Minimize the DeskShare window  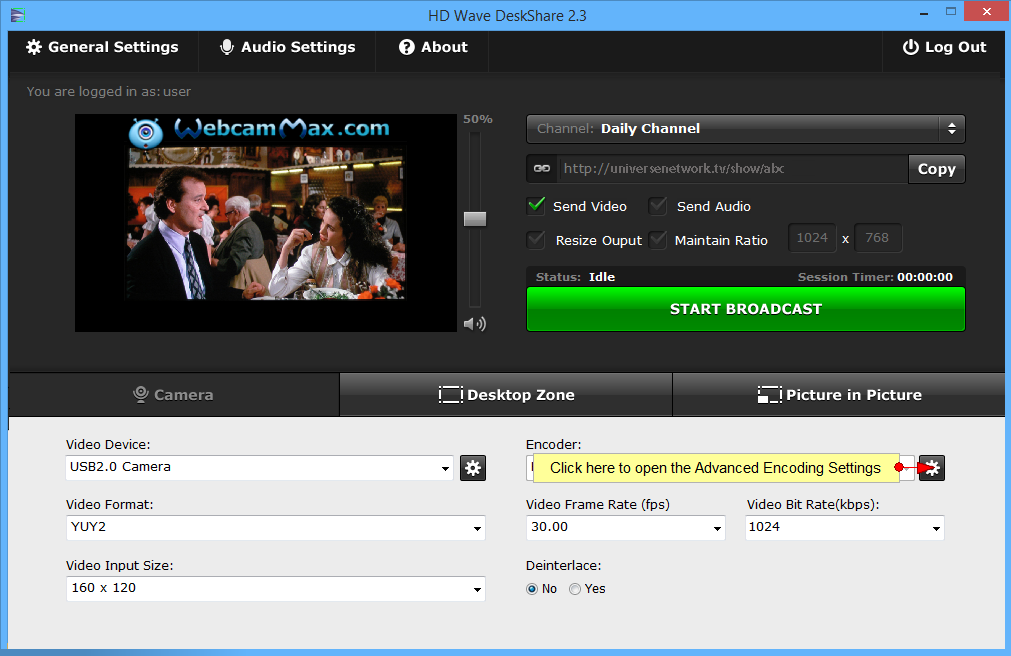tap(924, 13)
